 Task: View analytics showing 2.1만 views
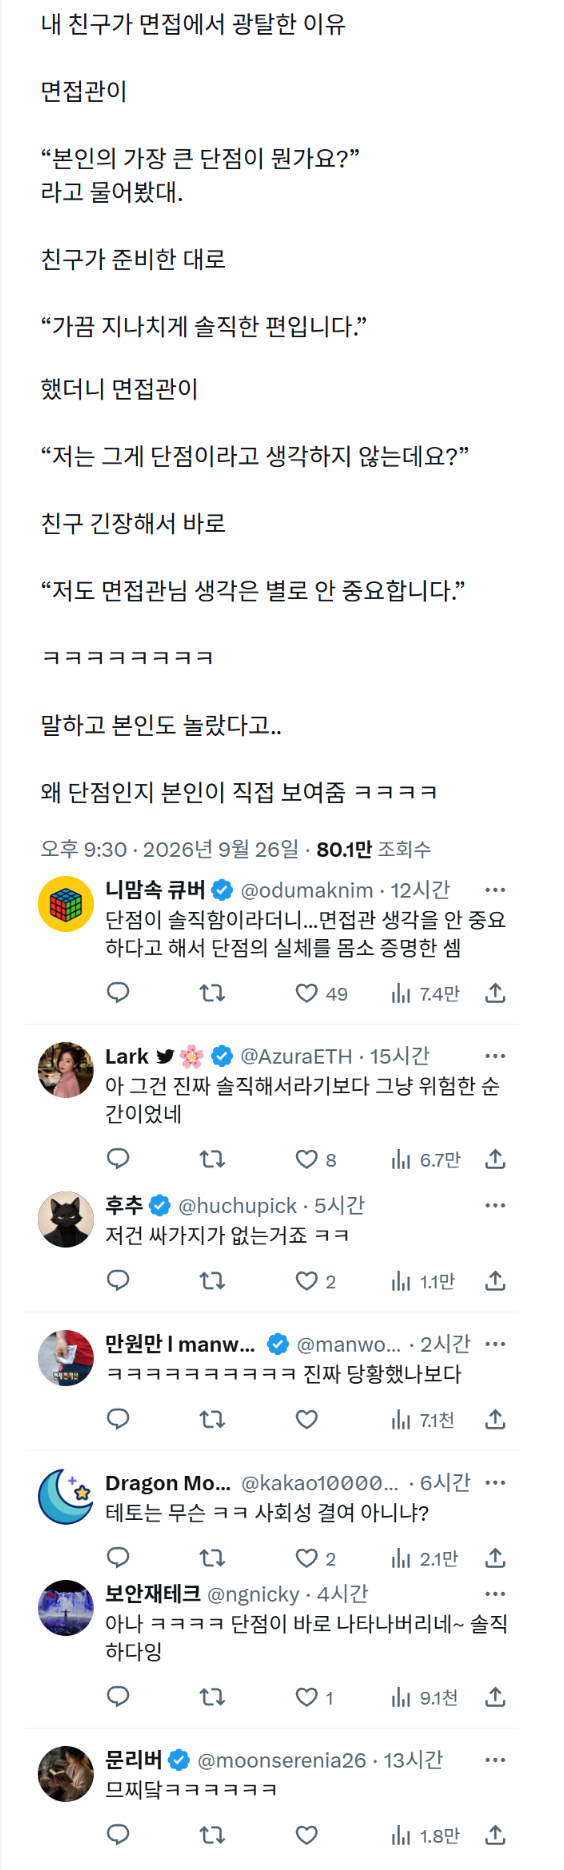pos(424,1558)
